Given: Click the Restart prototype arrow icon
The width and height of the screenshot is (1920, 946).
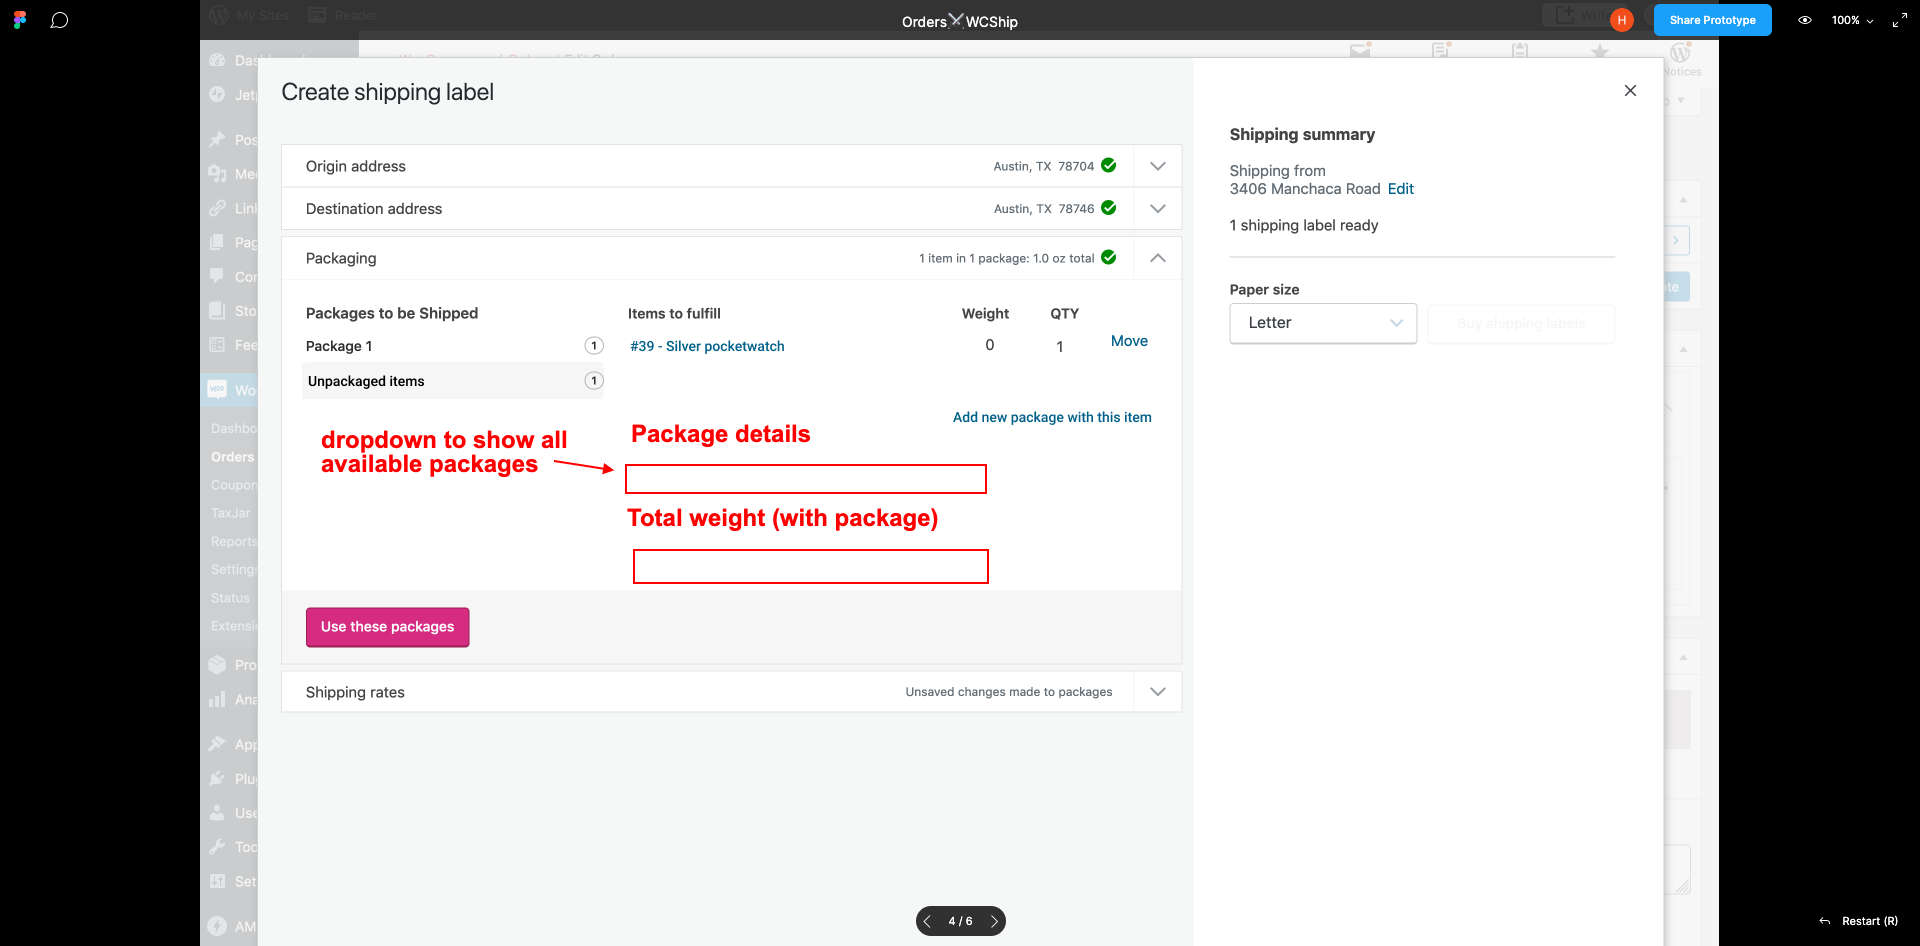Looking at the screenshot, I should pos(1825,921).
